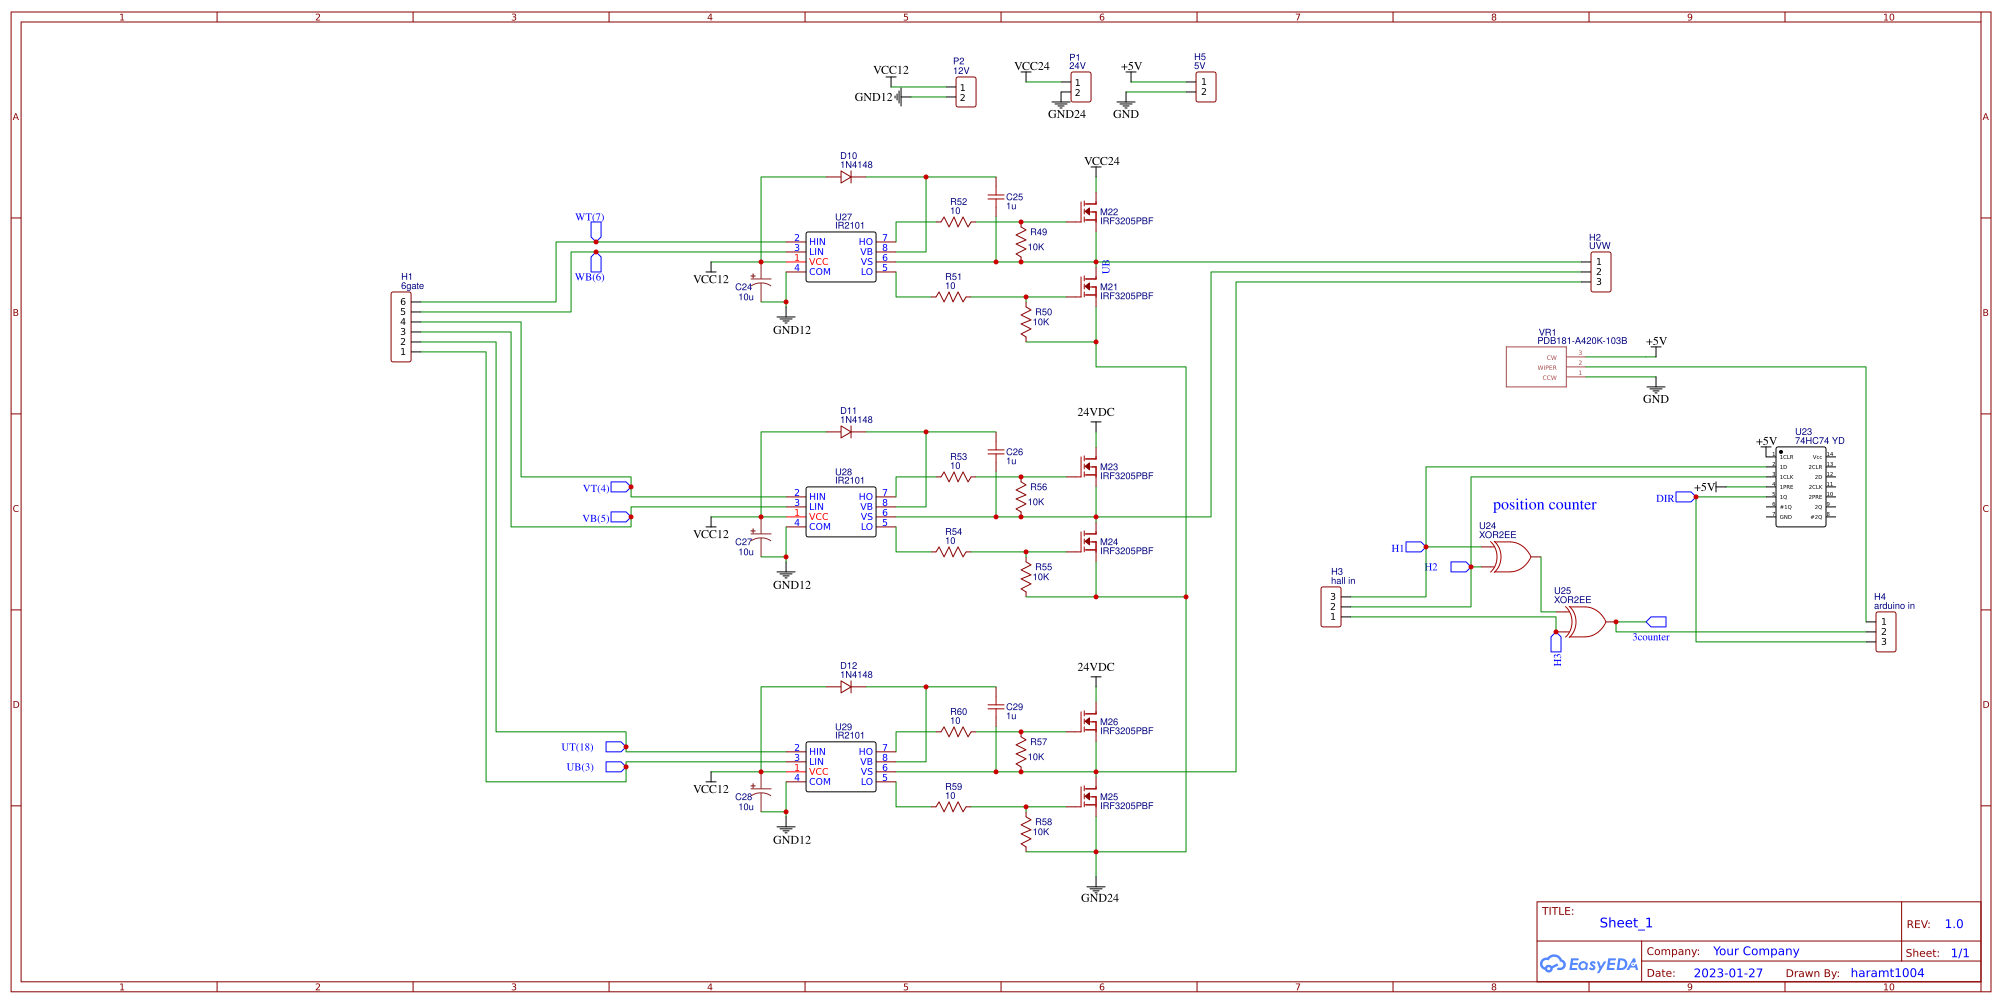Click the position counter annotation text
The height and width of the screenshot is (1003, 2003).
1545,504
